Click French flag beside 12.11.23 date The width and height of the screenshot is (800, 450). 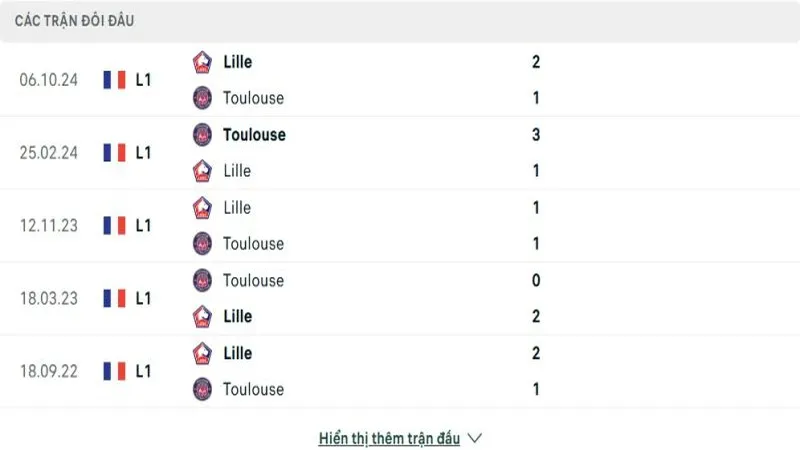(x=114, y=226)
